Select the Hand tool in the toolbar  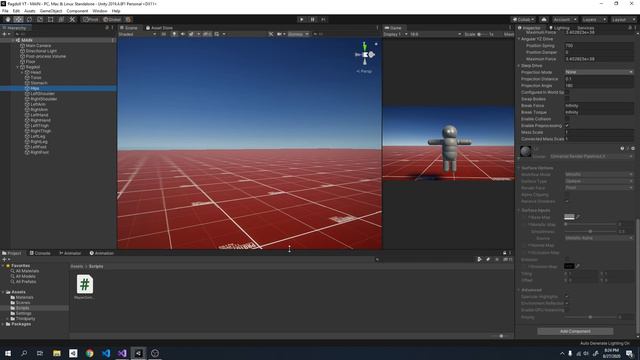point(8,19)
